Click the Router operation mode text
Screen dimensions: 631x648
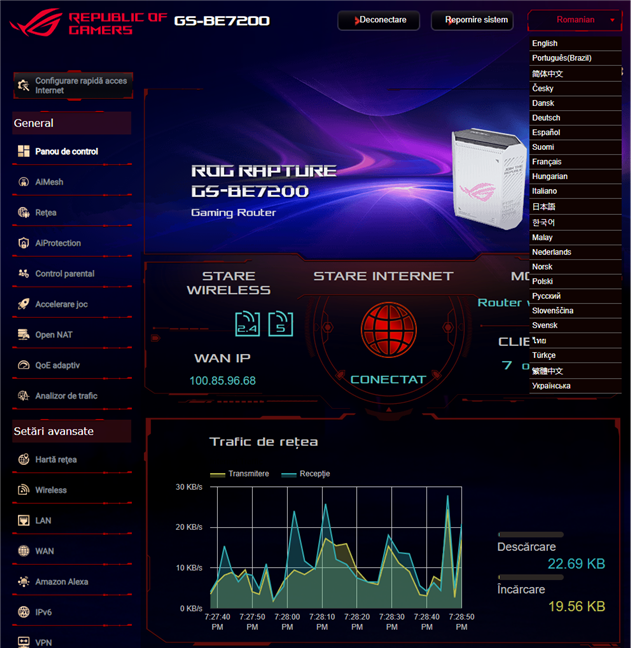(x=503, y=303)
